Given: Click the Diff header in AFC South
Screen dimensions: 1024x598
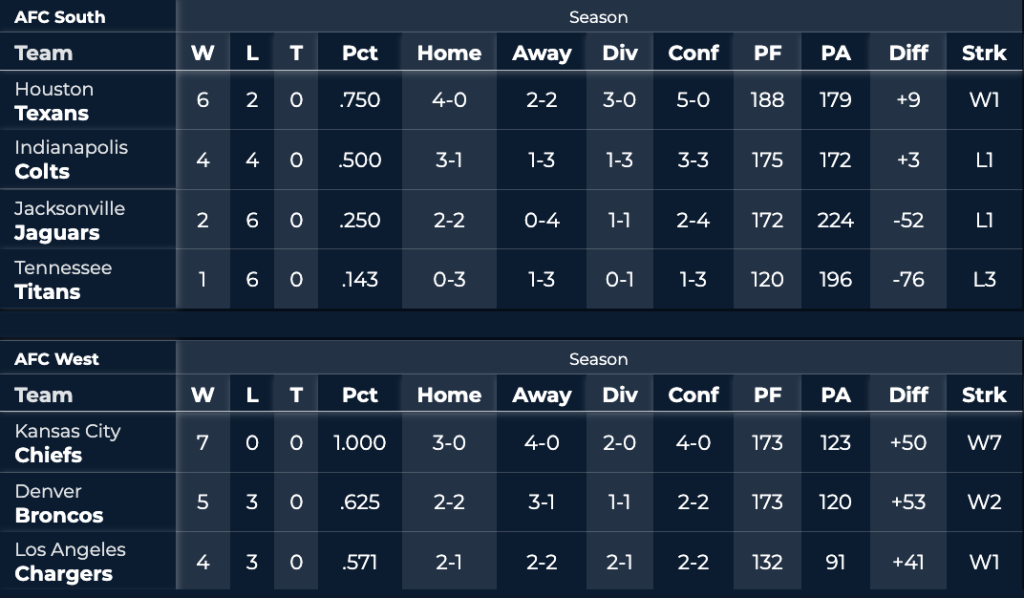Looking at the screenshot, I should 908,53.
